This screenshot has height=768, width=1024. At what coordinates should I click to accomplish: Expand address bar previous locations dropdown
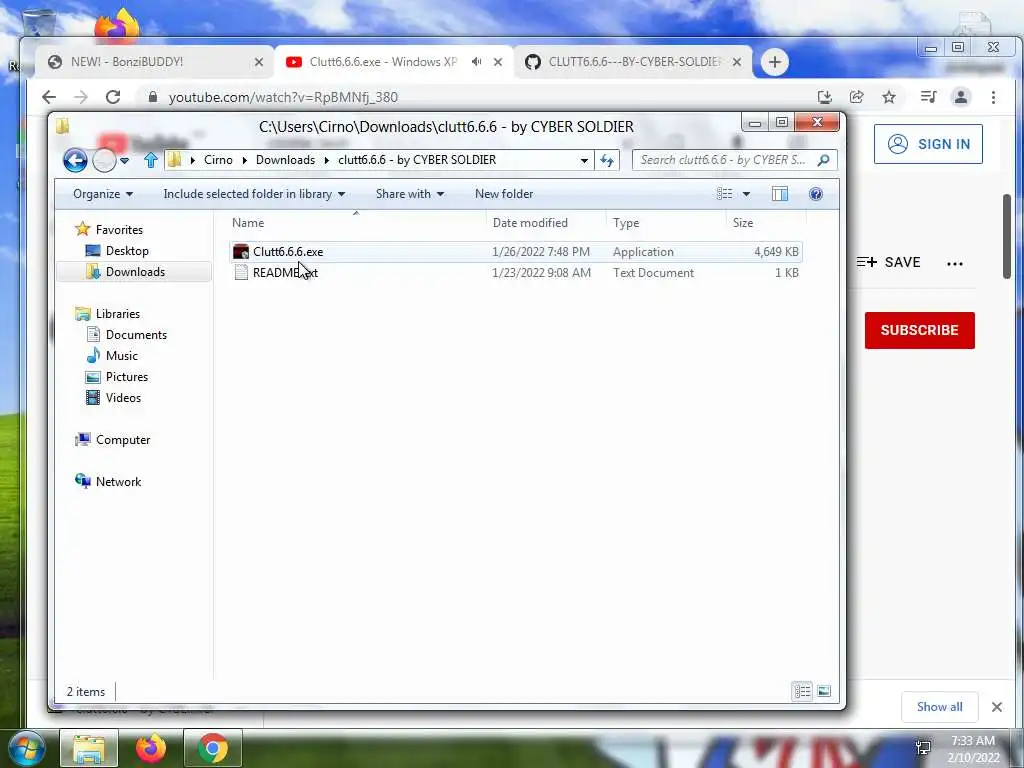click(x=584, y=160)
